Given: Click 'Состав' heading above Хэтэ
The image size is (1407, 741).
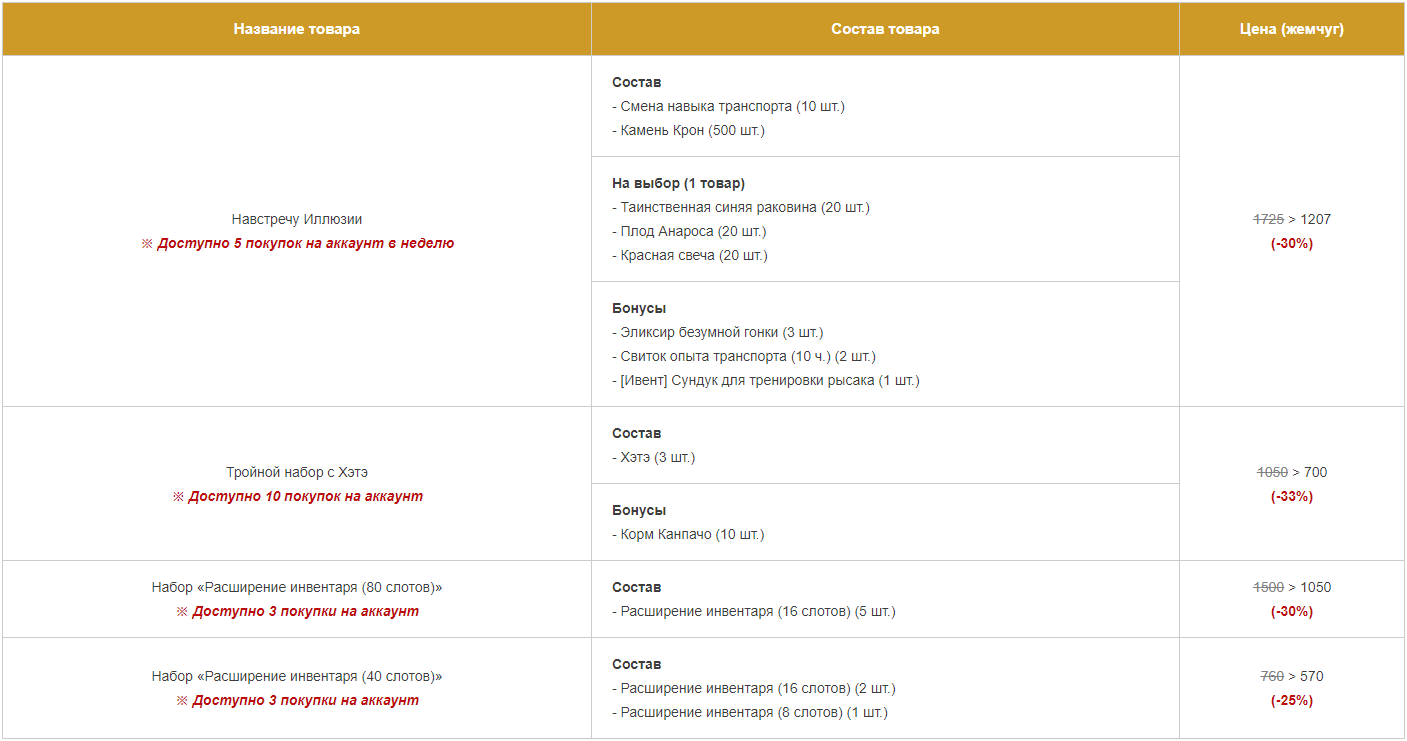Looking at the screenshot, I should click(x=637, y=433).
